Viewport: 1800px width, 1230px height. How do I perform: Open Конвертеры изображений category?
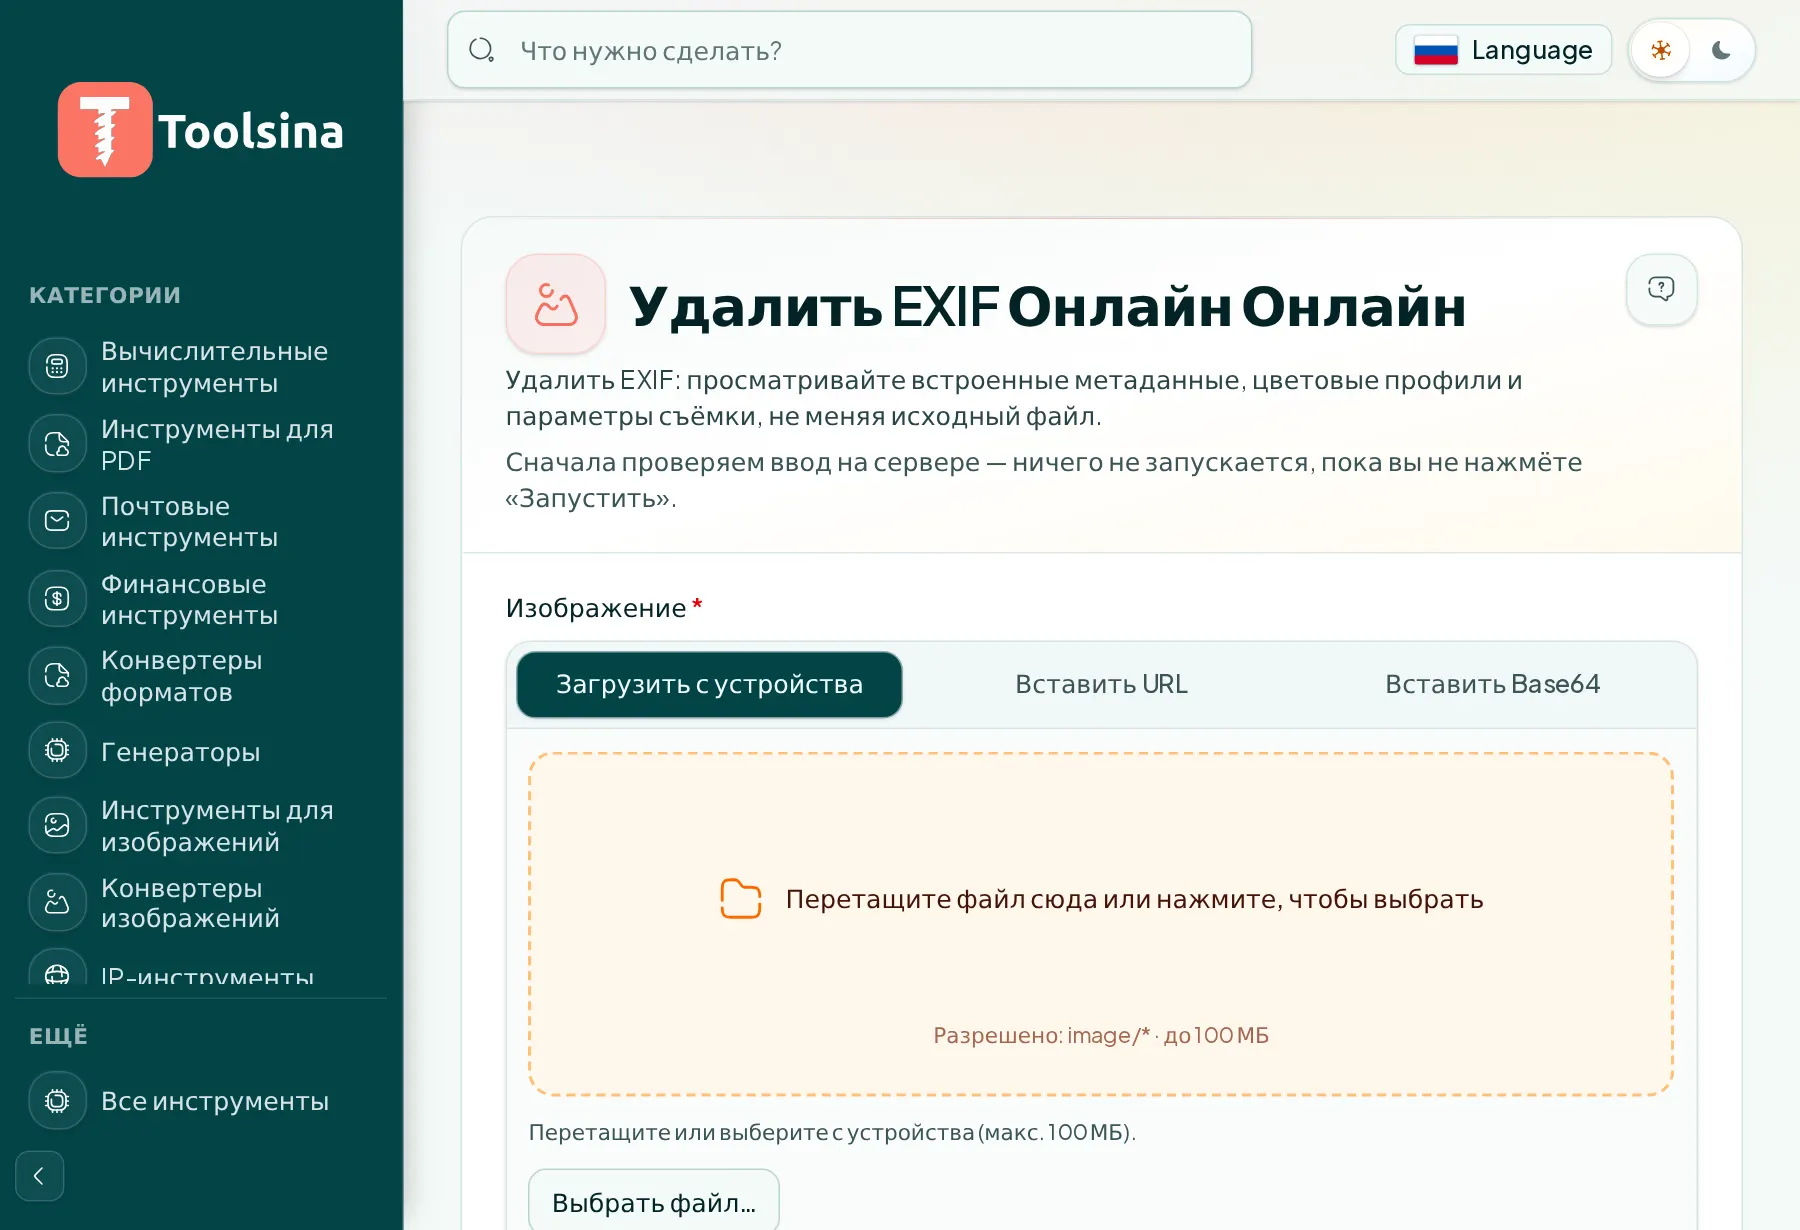point(200,903)
